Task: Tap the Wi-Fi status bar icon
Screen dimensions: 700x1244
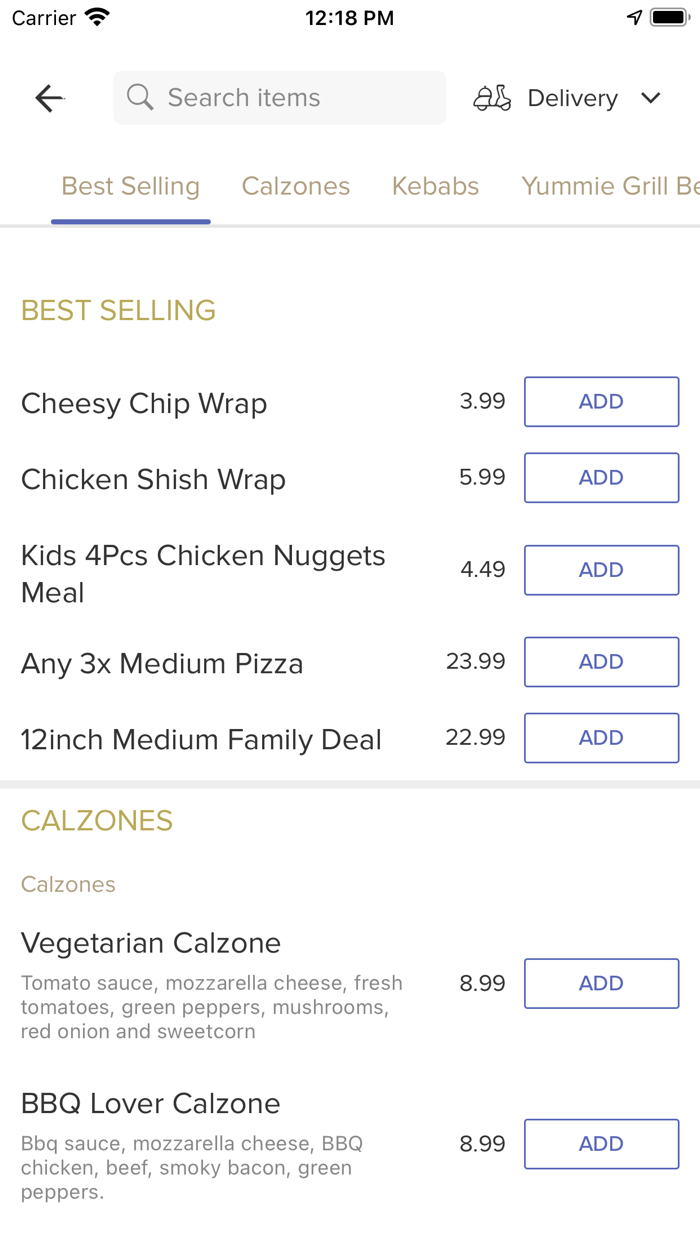Action: [x=98, y=18]
